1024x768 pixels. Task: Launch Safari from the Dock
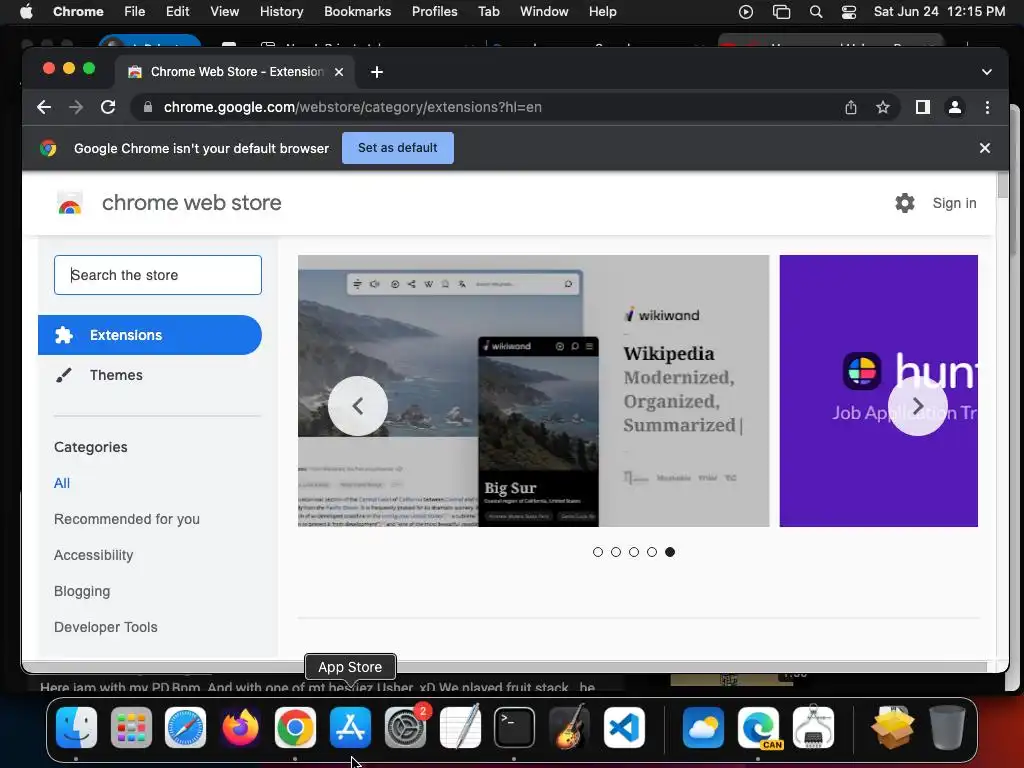(x=185, y=727)
